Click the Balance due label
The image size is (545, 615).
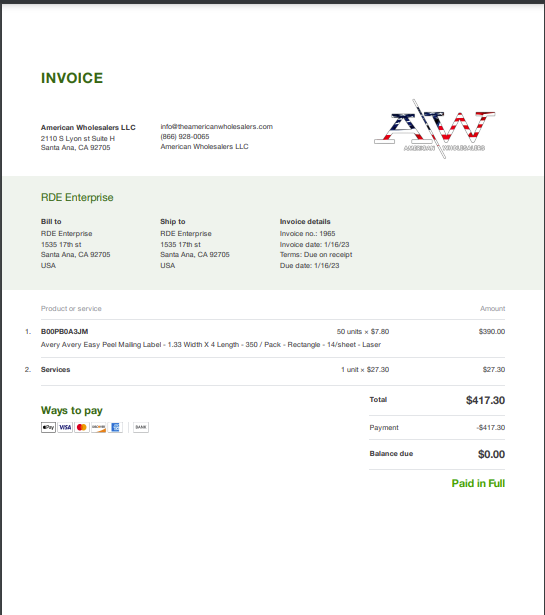click(x=391, y=453)
